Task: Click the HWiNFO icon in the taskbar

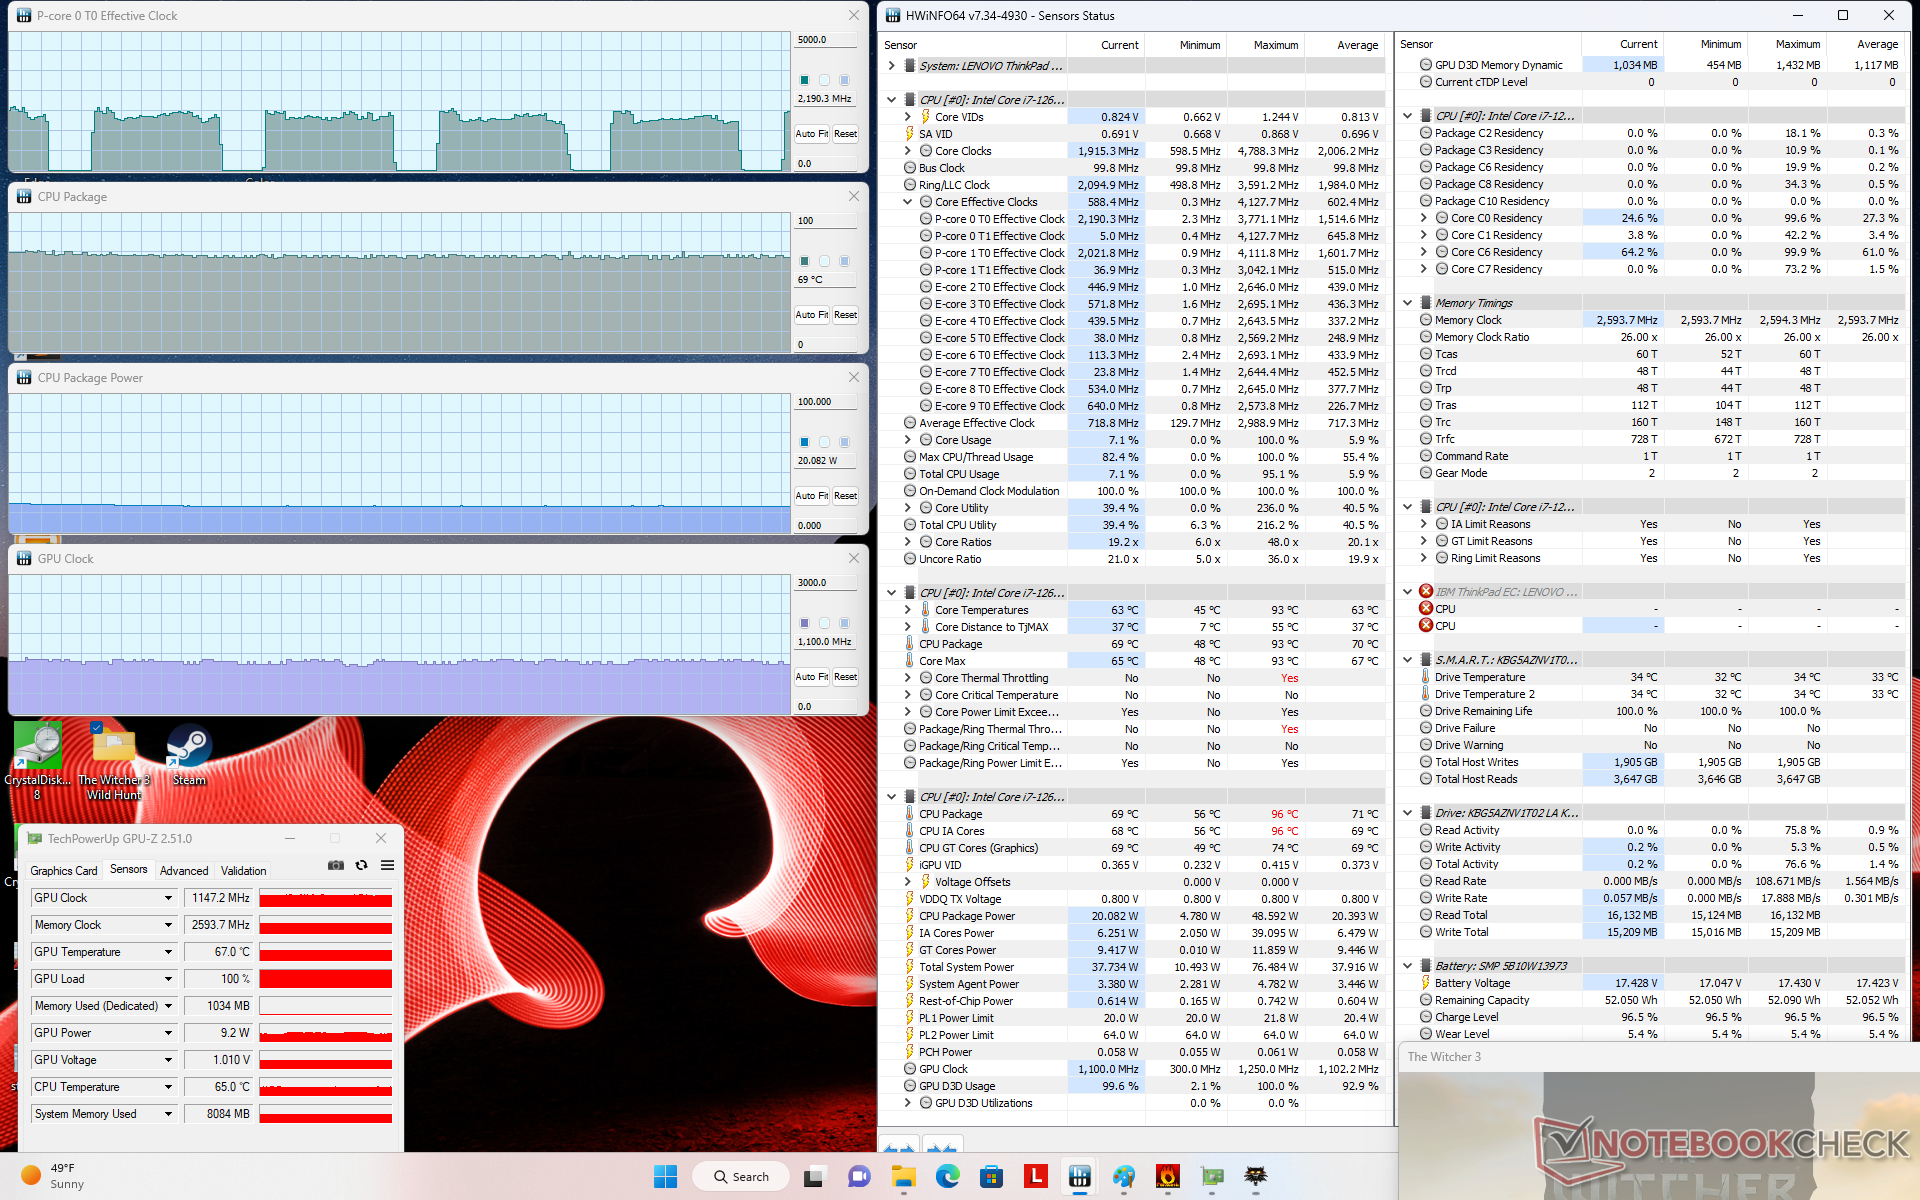Action: pos(1079,1176)
